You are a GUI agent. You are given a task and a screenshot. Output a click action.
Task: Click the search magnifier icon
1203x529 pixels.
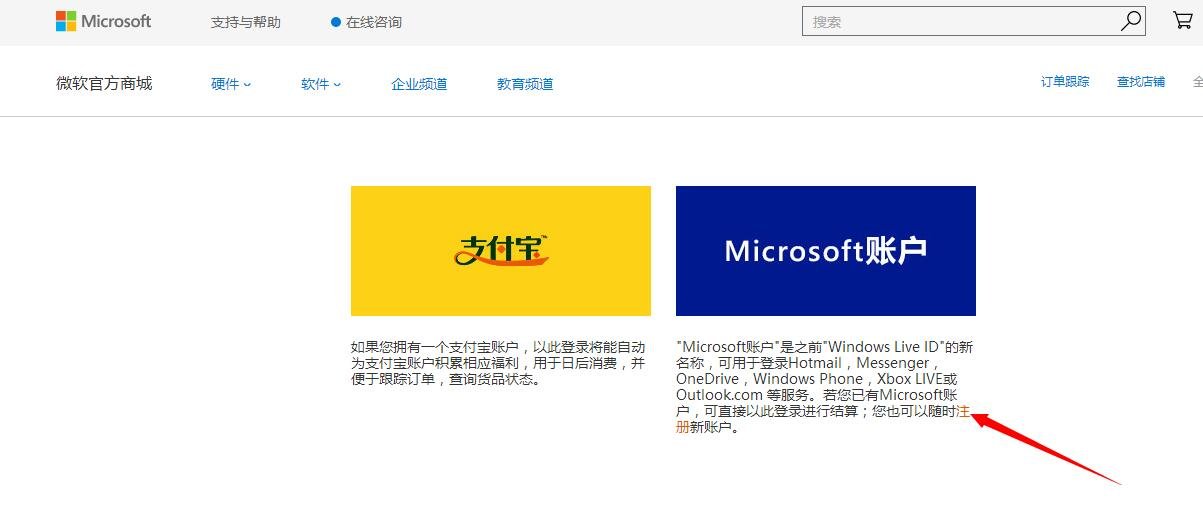[x=1130, y=21]
